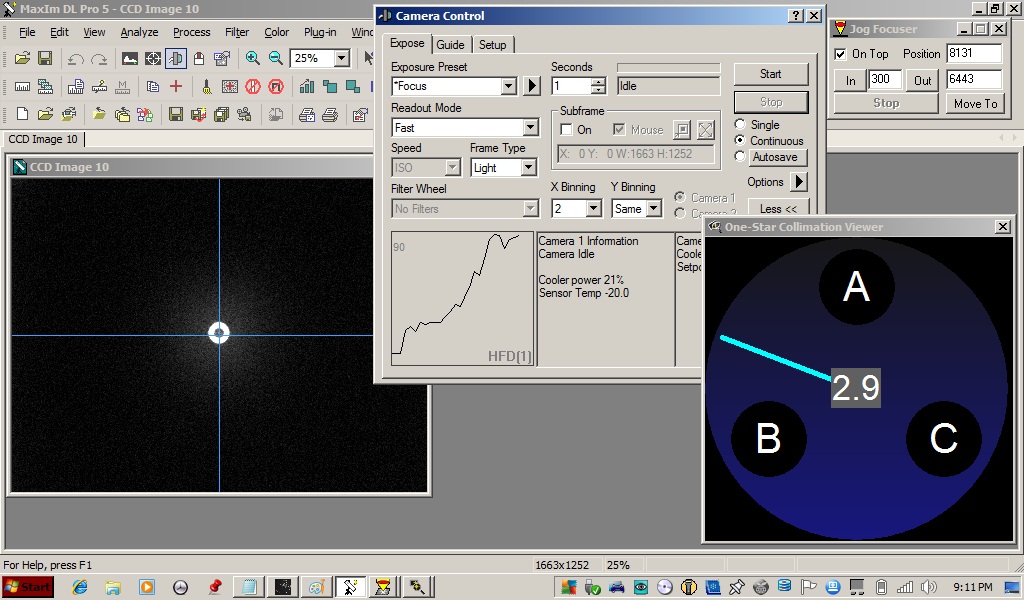
Task: Open the X Binning dropdown
Action: coord(593,209)
